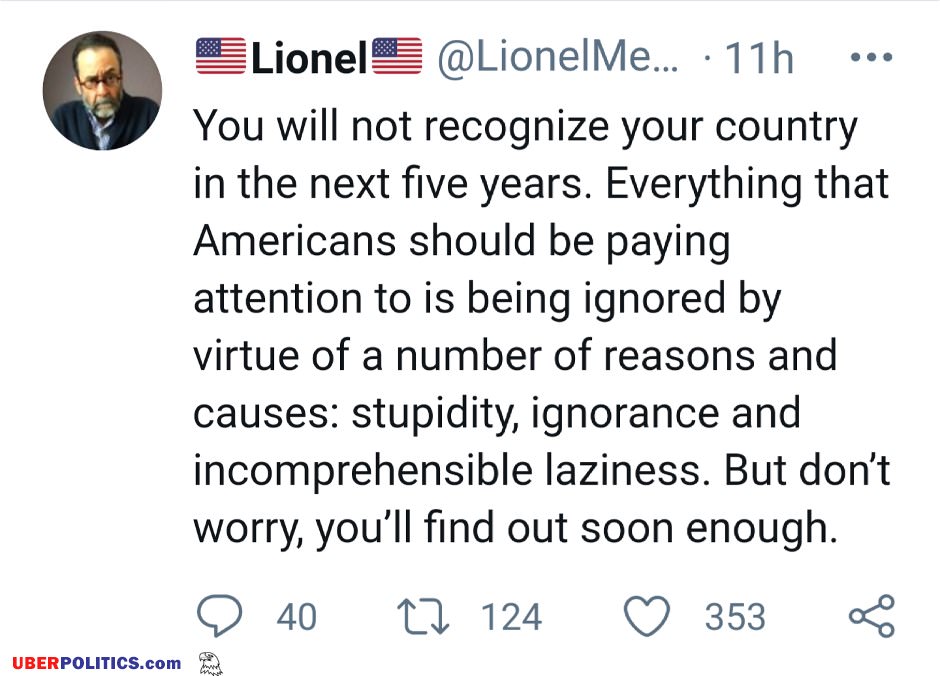The image size is (940, 676).
Task: Retweet using the retweet arrows icon
Action: click(423, 618)
